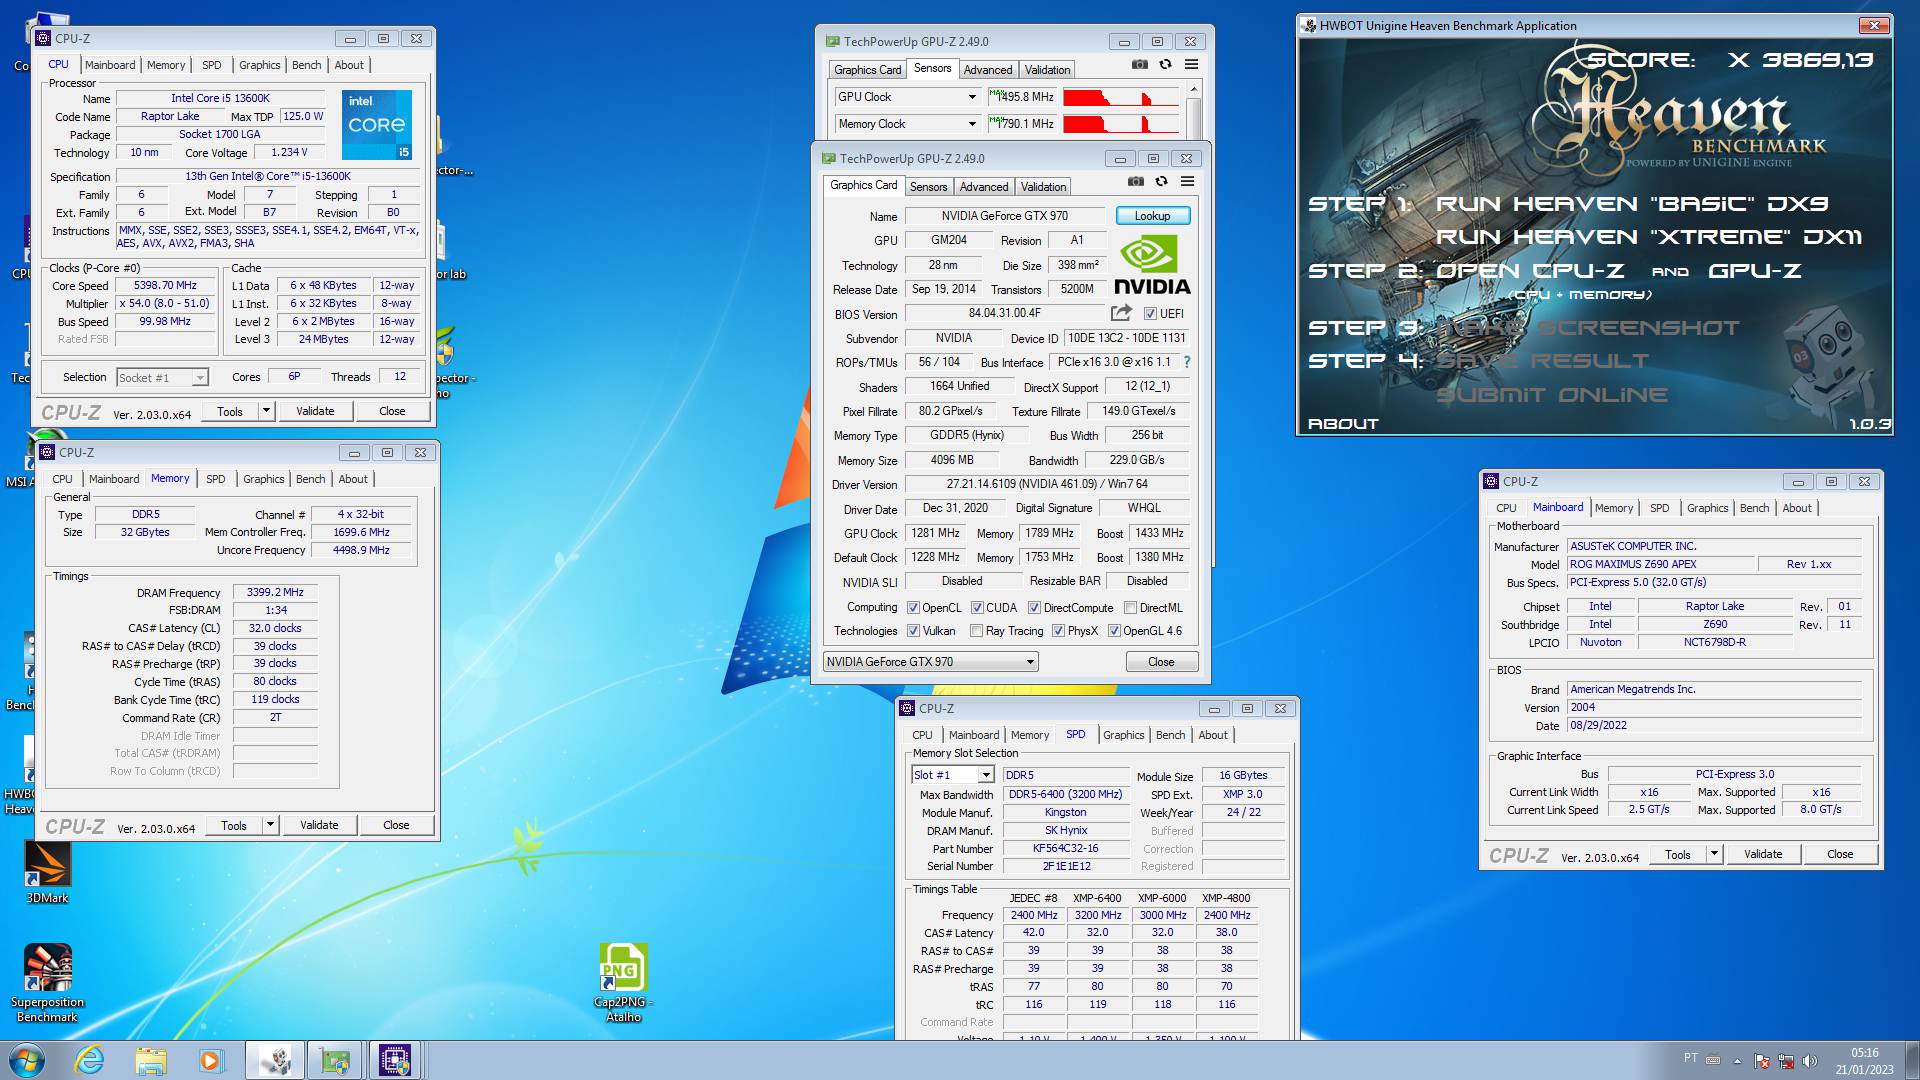Open the Superposition Benchmark desktop icon

click(47, 983)
